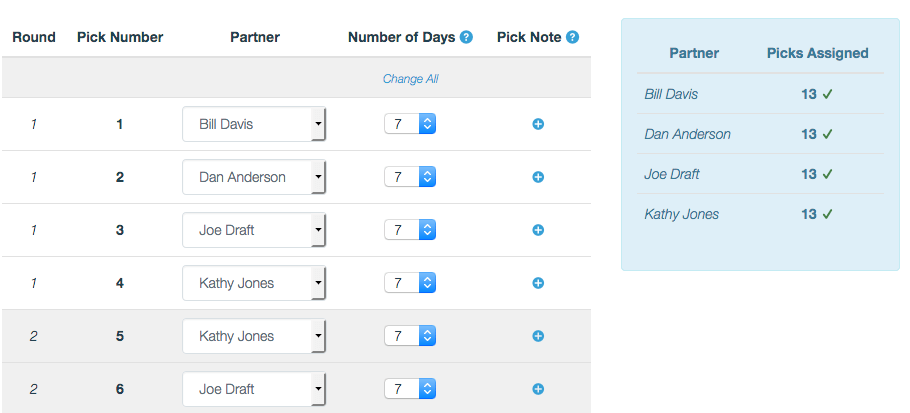
Task: Click the Number of Days help icon
Action: tap(466, 37)
